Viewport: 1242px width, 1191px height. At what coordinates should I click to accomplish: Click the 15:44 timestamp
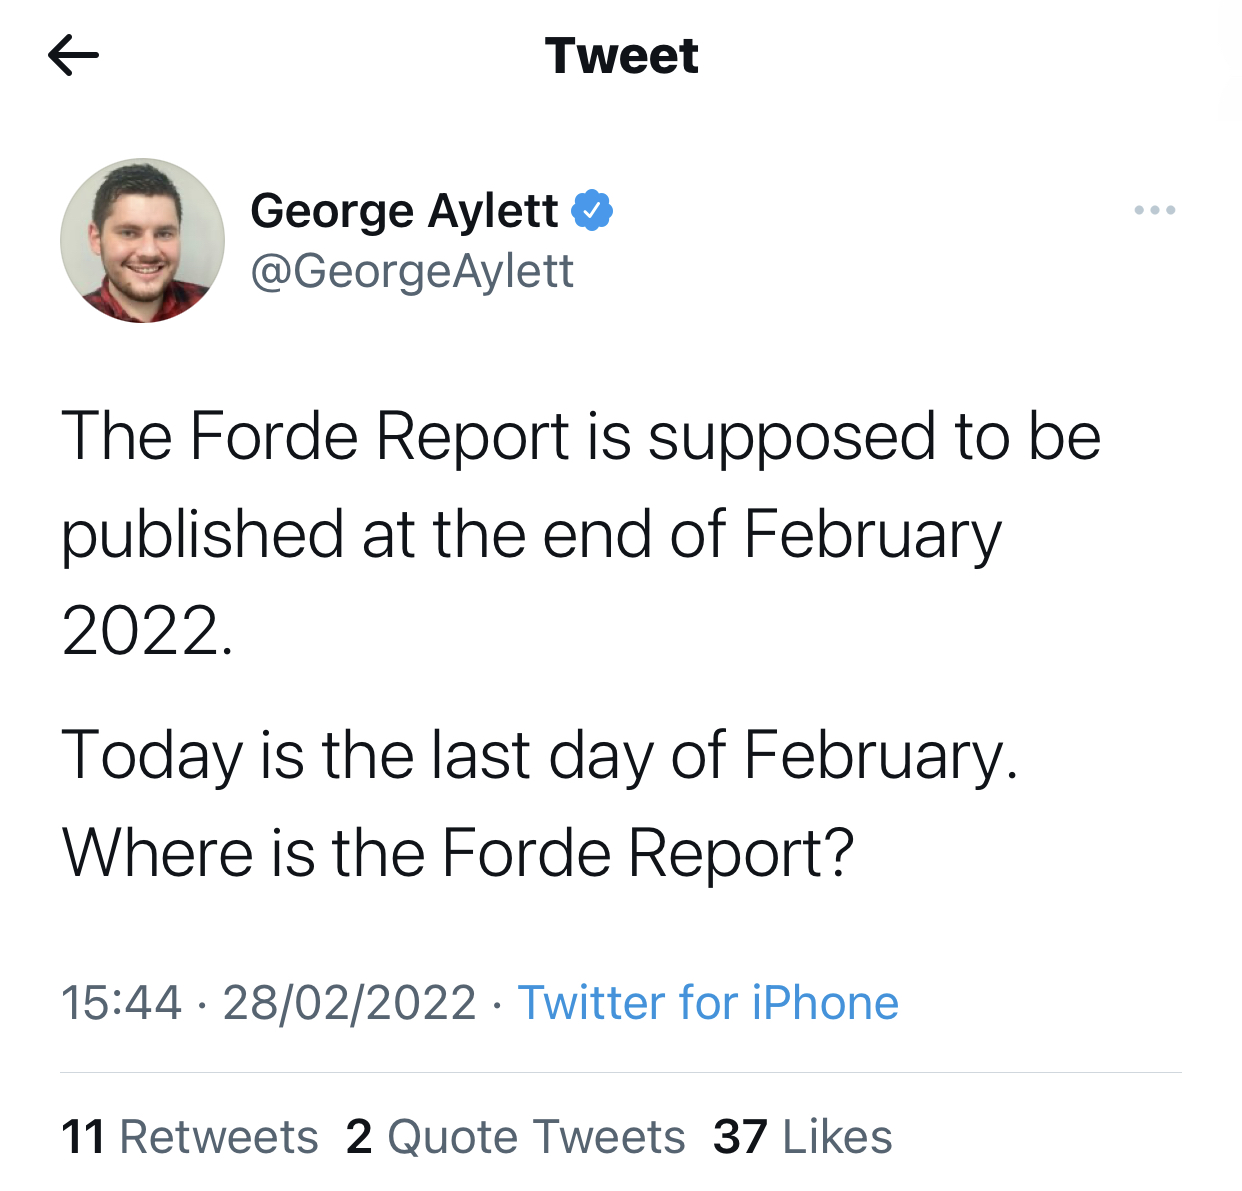121,1003
